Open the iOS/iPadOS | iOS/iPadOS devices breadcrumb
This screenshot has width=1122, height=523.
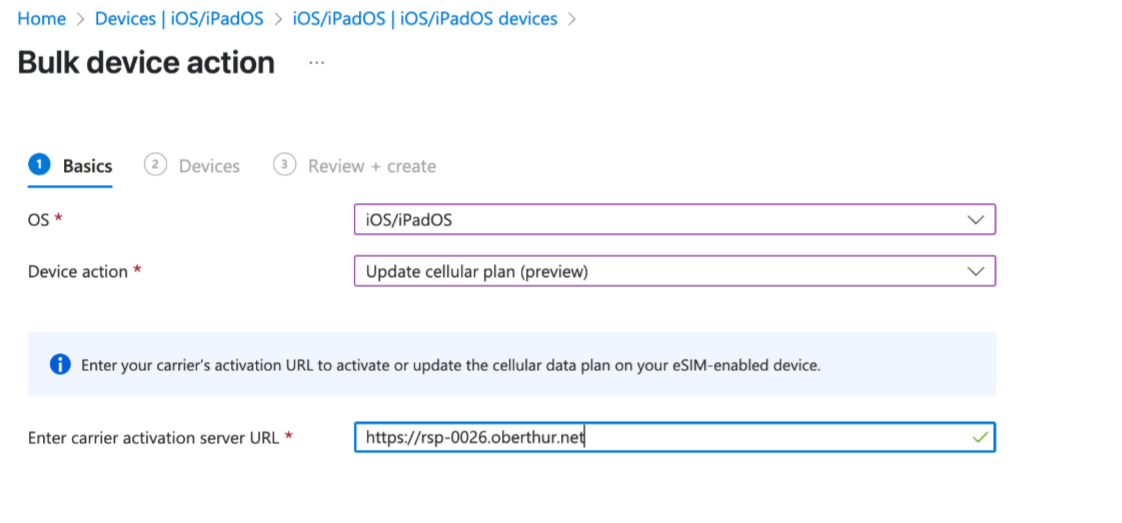pos(425,19)
